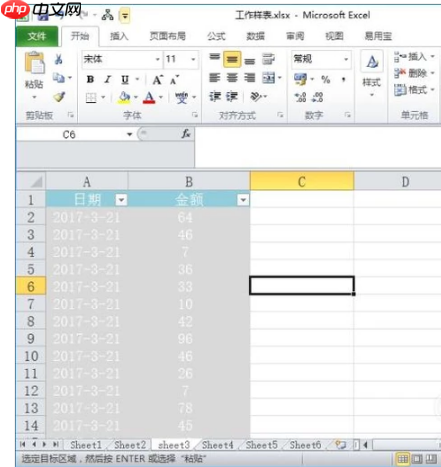The width and height of the screenshot is (441, 467).
Task: Open the fill color bucket swatch
Action: pos(124,97)
